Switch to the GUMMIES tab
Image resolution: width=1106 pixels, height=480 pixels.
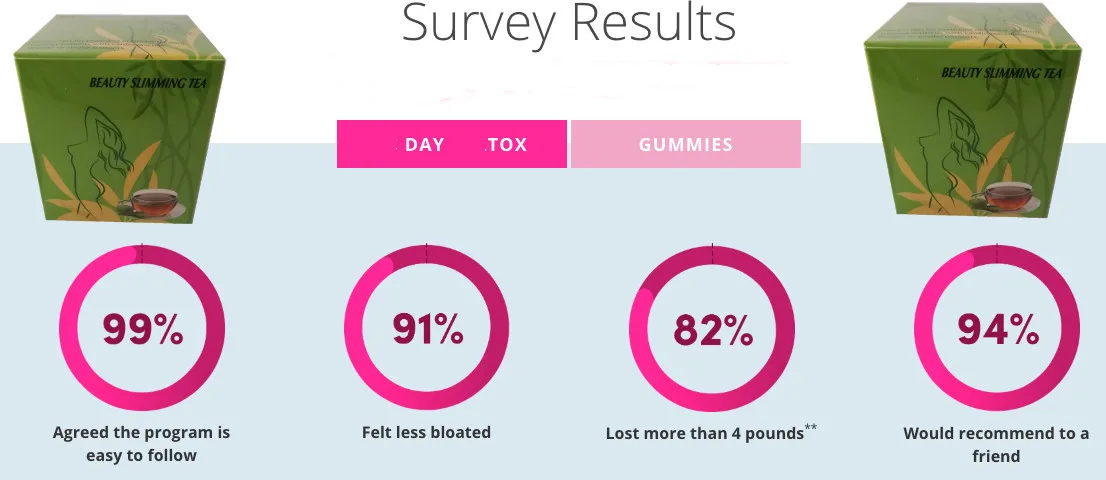686,144
